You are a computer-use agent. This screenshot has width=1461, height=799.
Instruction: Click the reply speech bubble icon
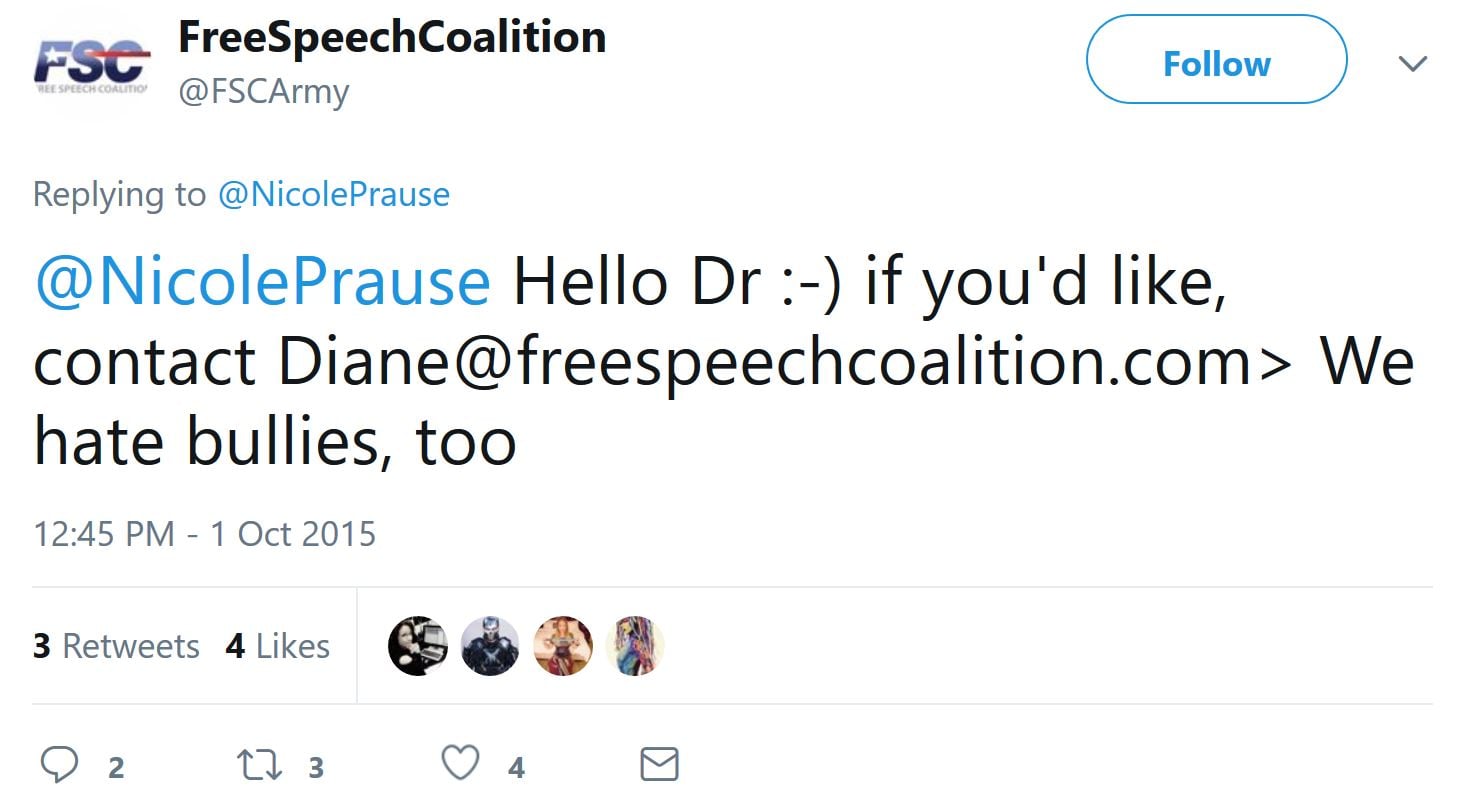(60, 765)
